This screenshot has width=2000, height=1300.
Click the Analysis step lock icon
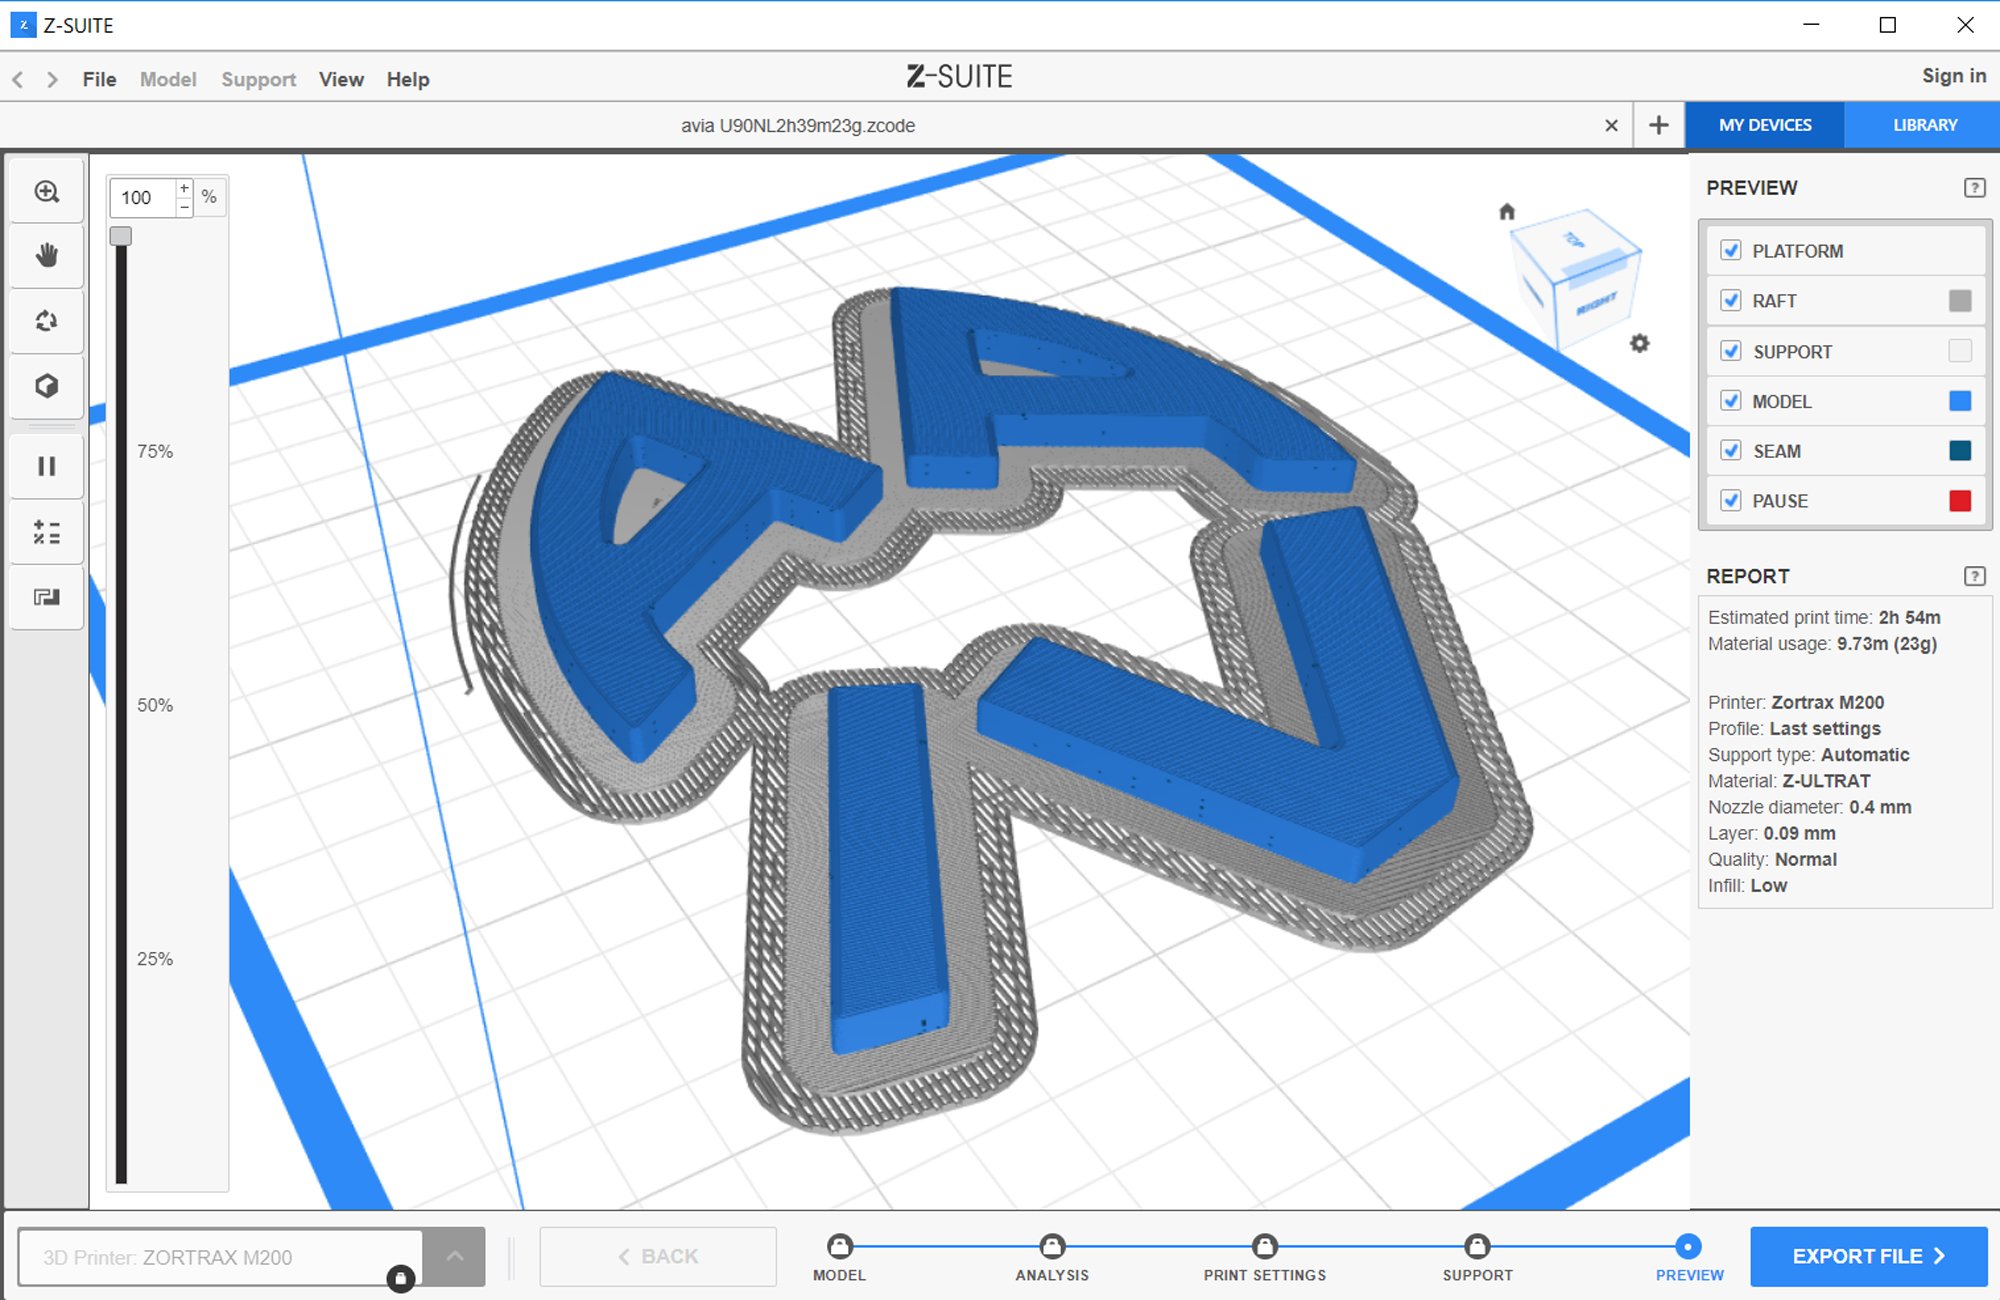click(1052, 1245)
